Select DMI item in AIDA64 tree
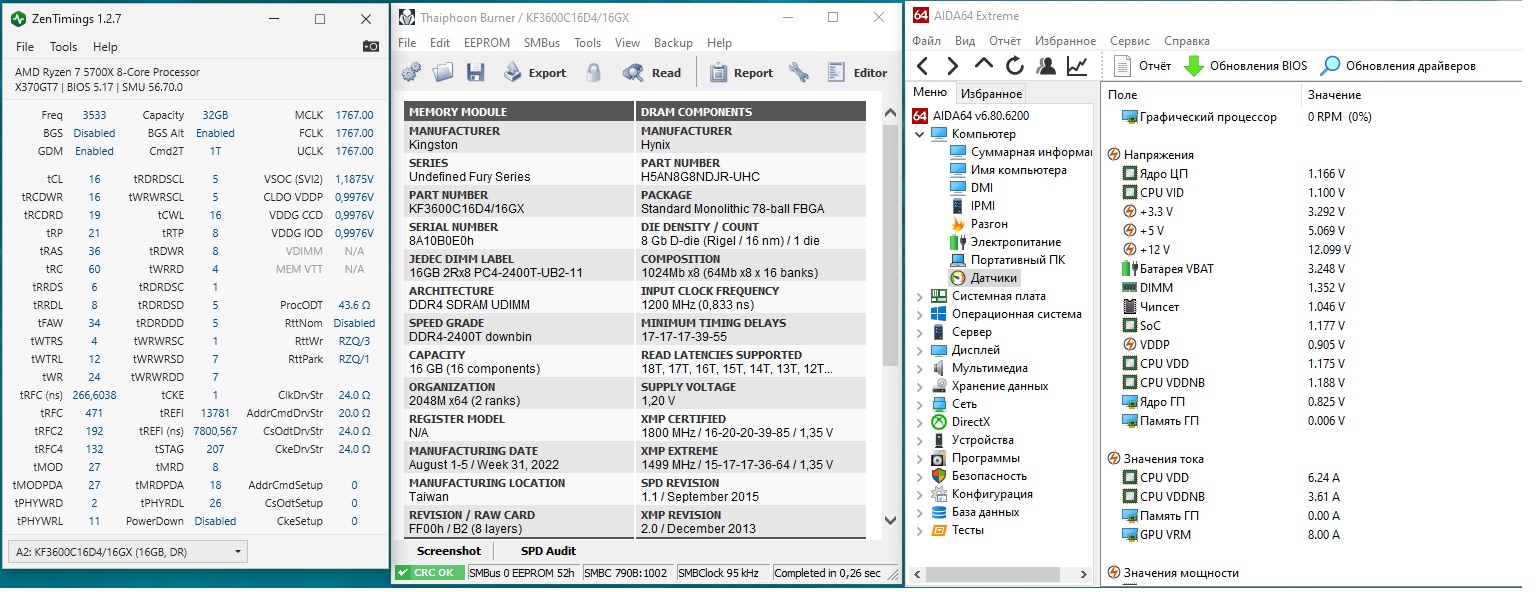 [971, 188]
